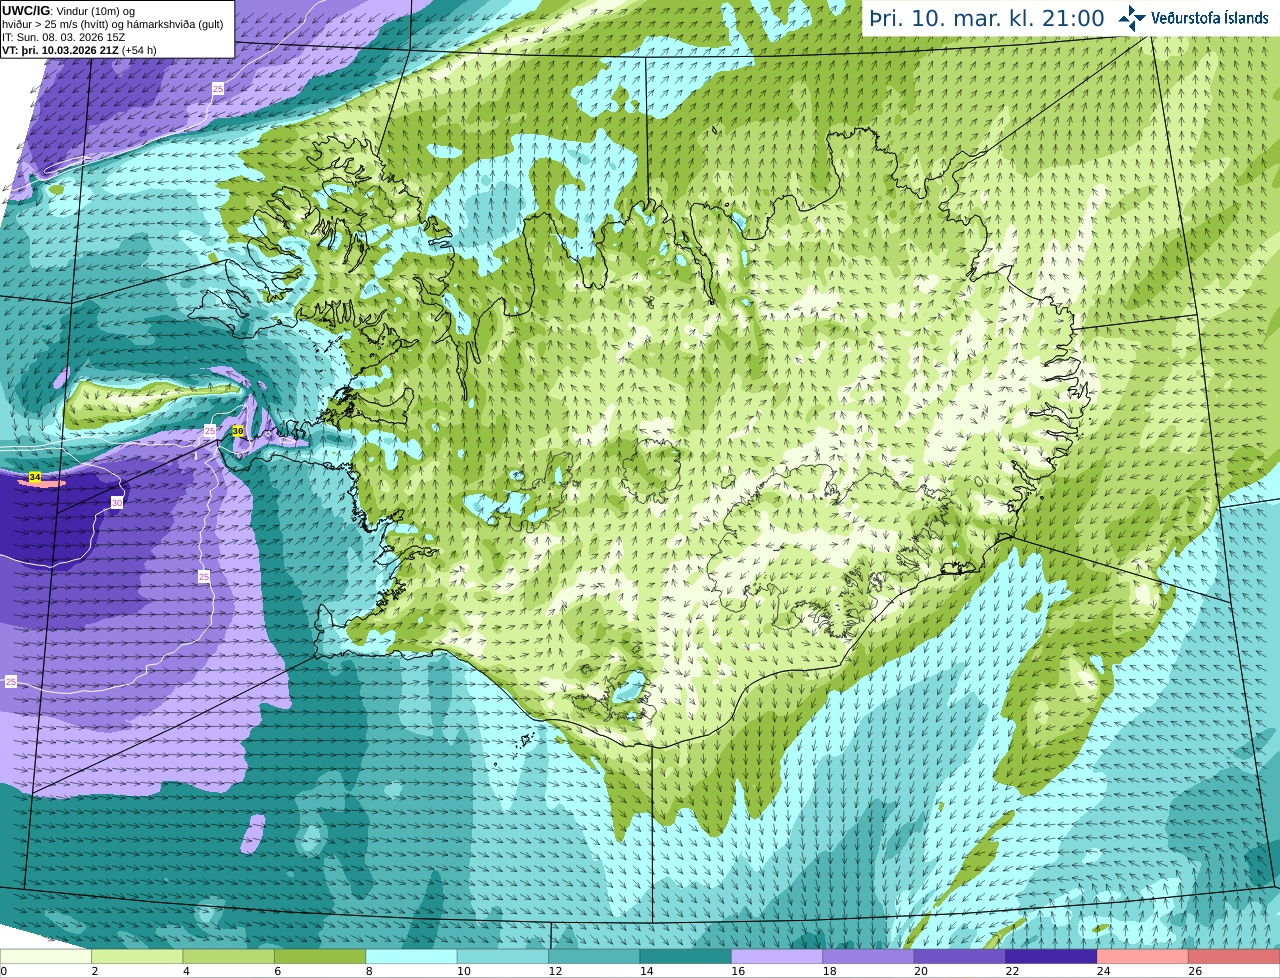The image size is (1280, 978).
Task: Click the 'VT: þri. 10.03.2026 21Z (+54 h)' line
Action: coord(79,50)
